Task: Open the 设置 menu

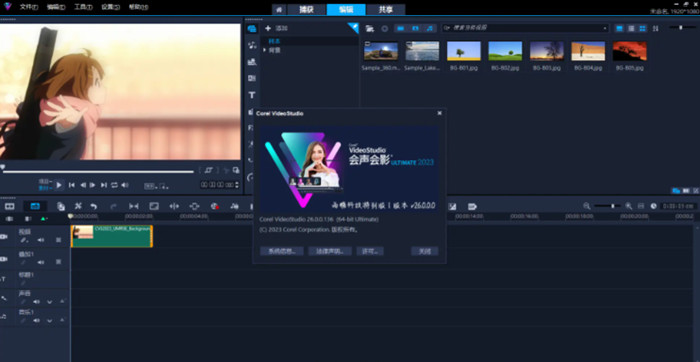Action: pyautogui.click(x=110, y=7)
